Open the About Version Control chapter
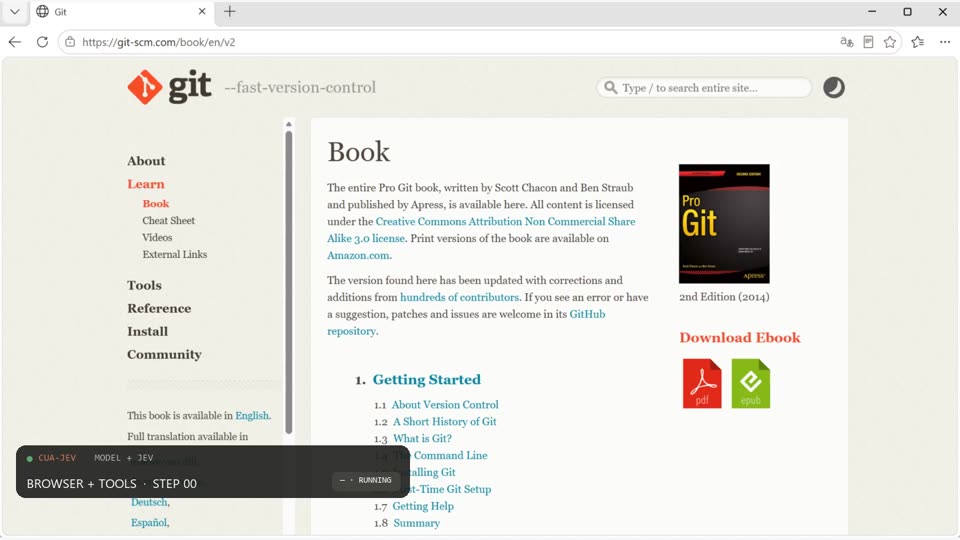The width and height of the screenshot is (960, 540). click(445, 405)
